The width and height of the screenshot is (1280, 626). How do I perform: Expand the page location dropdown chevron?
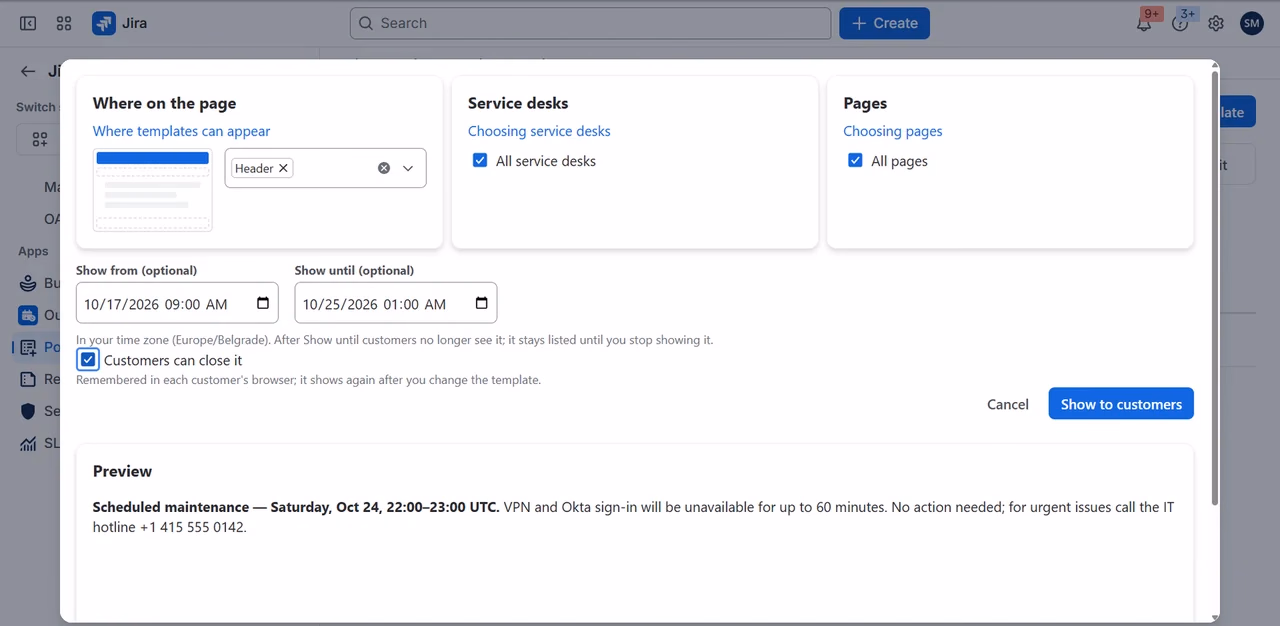click(x=408, y=168)
